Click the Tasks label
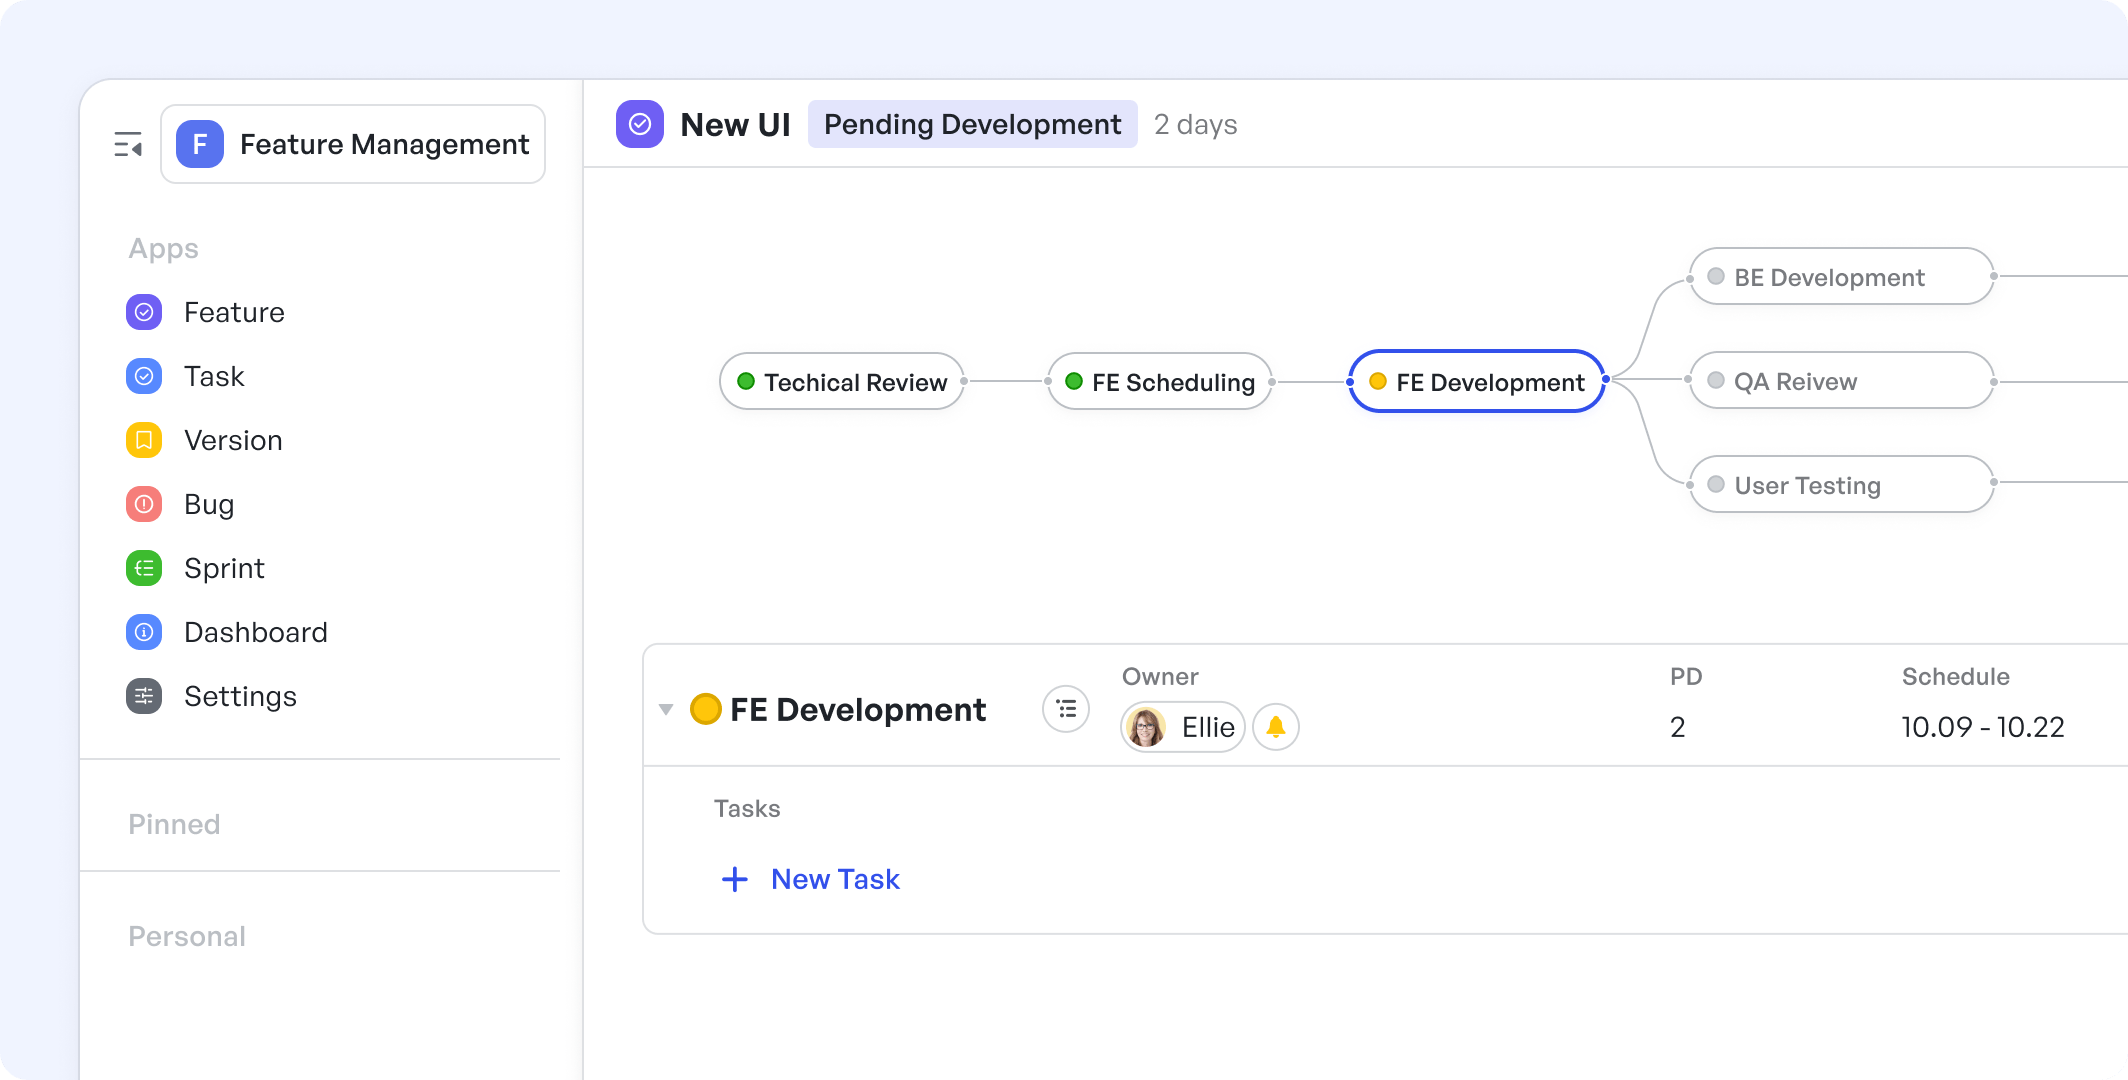 coord(747,809)
